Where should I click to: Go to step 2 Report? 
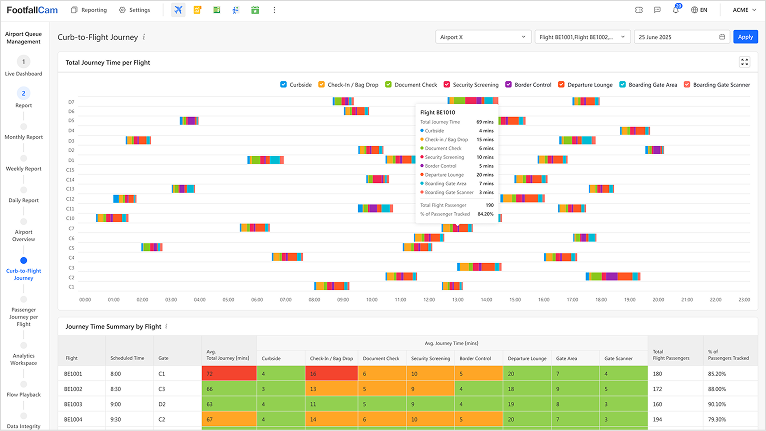click(23, 97)
